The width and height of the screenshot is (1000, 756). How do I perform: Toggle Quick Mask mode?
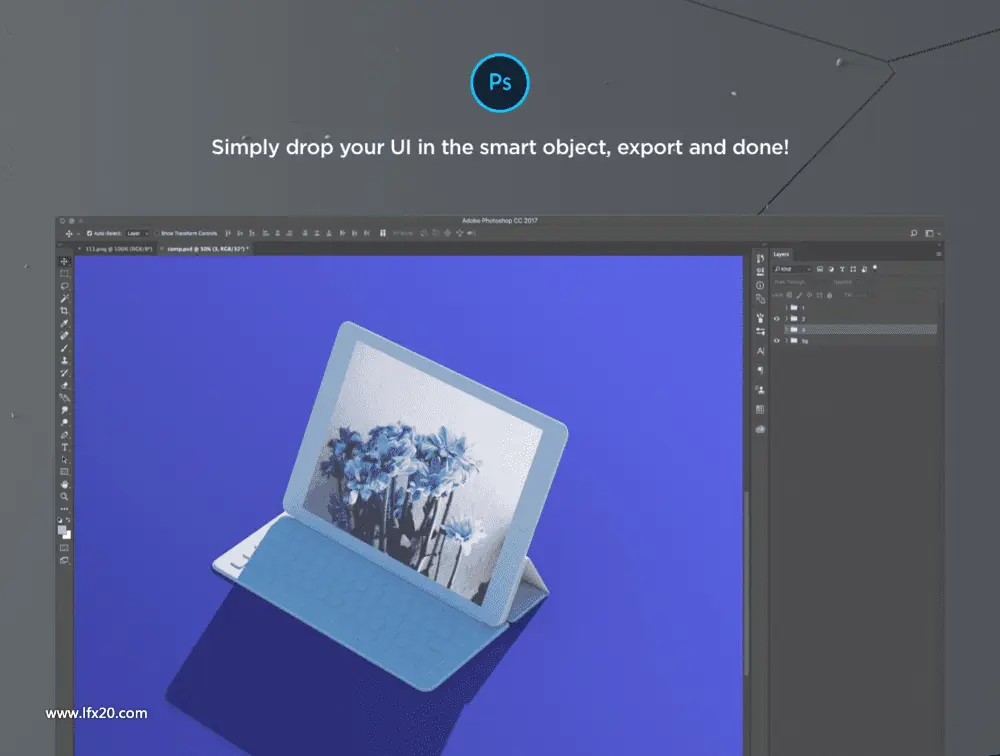[64, 548]
